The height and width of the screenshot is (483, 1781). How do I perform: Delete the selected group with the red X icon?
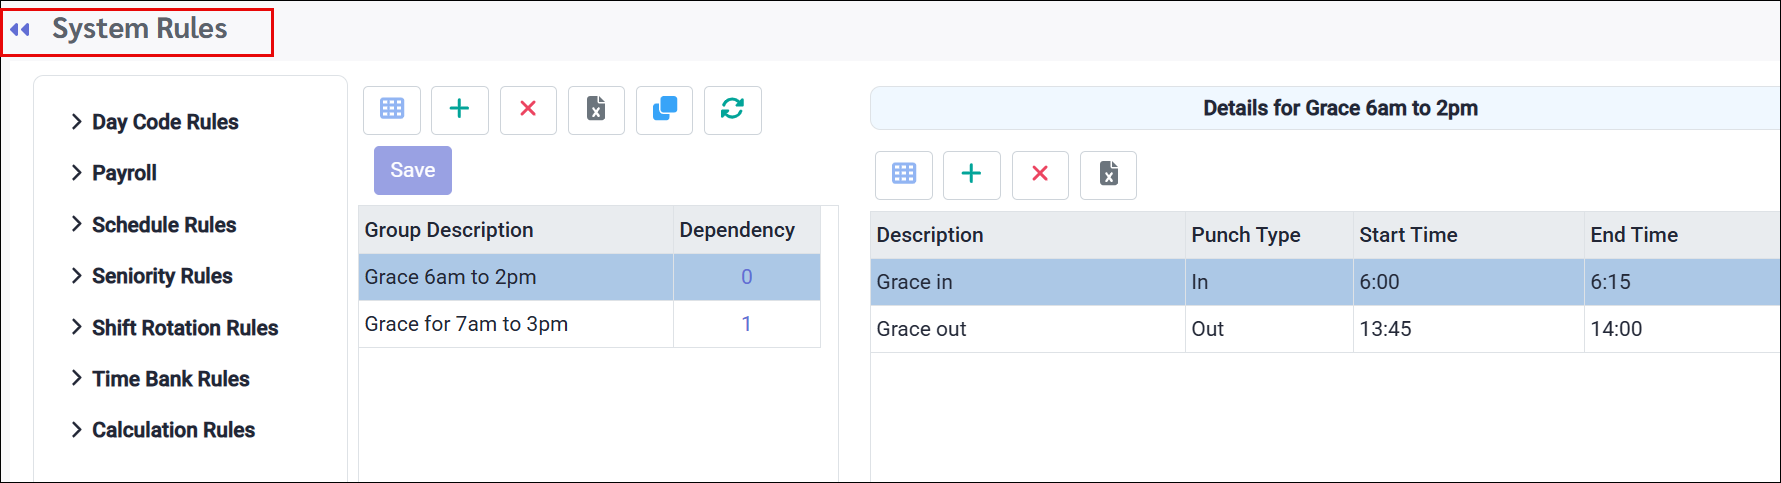528,109
